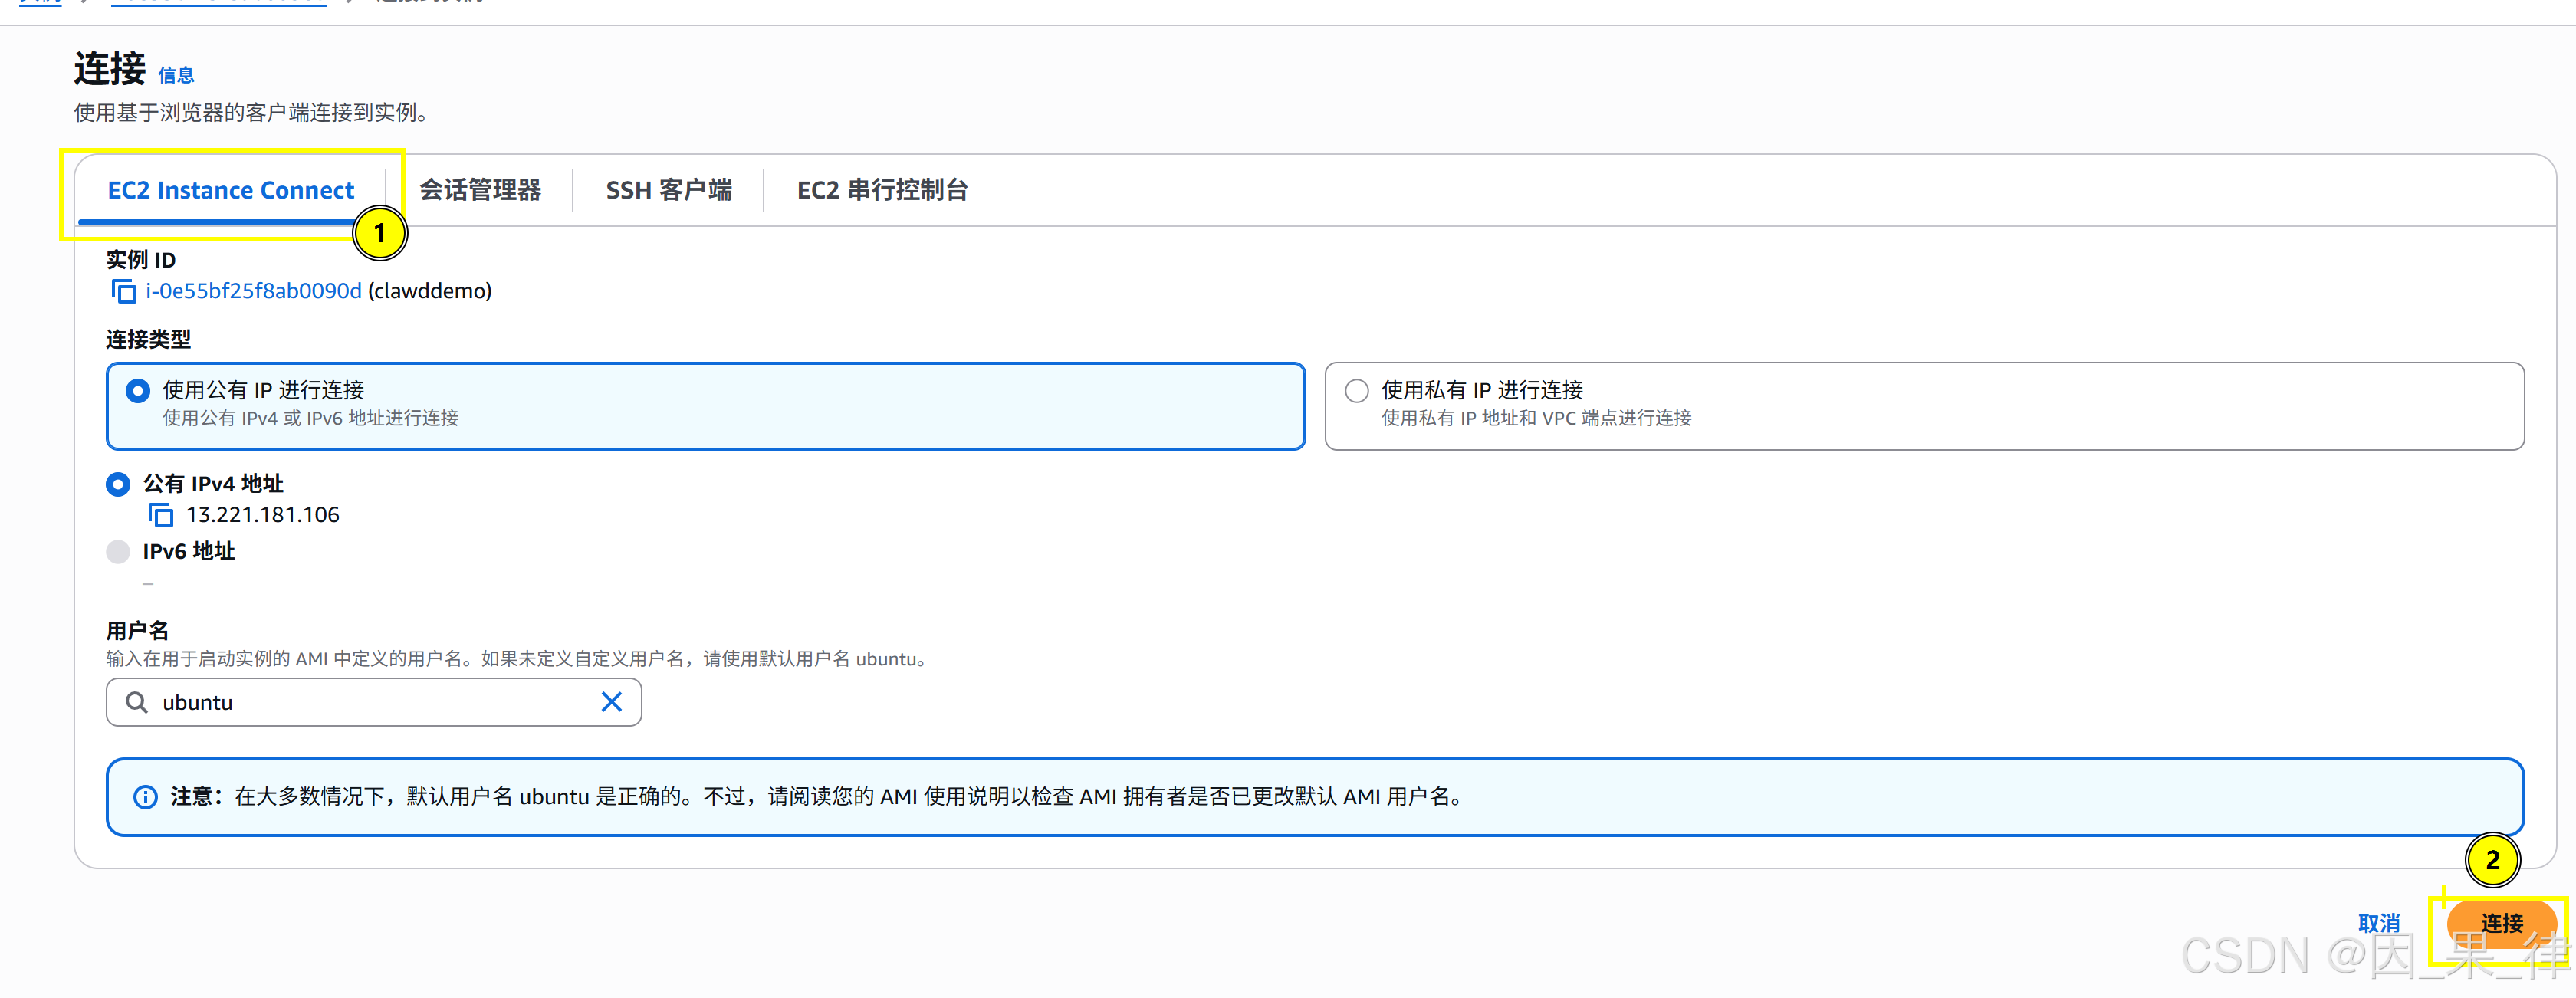Switch to EC2 Instance Connect tab
2576x998 pixels.
[230, 190]
